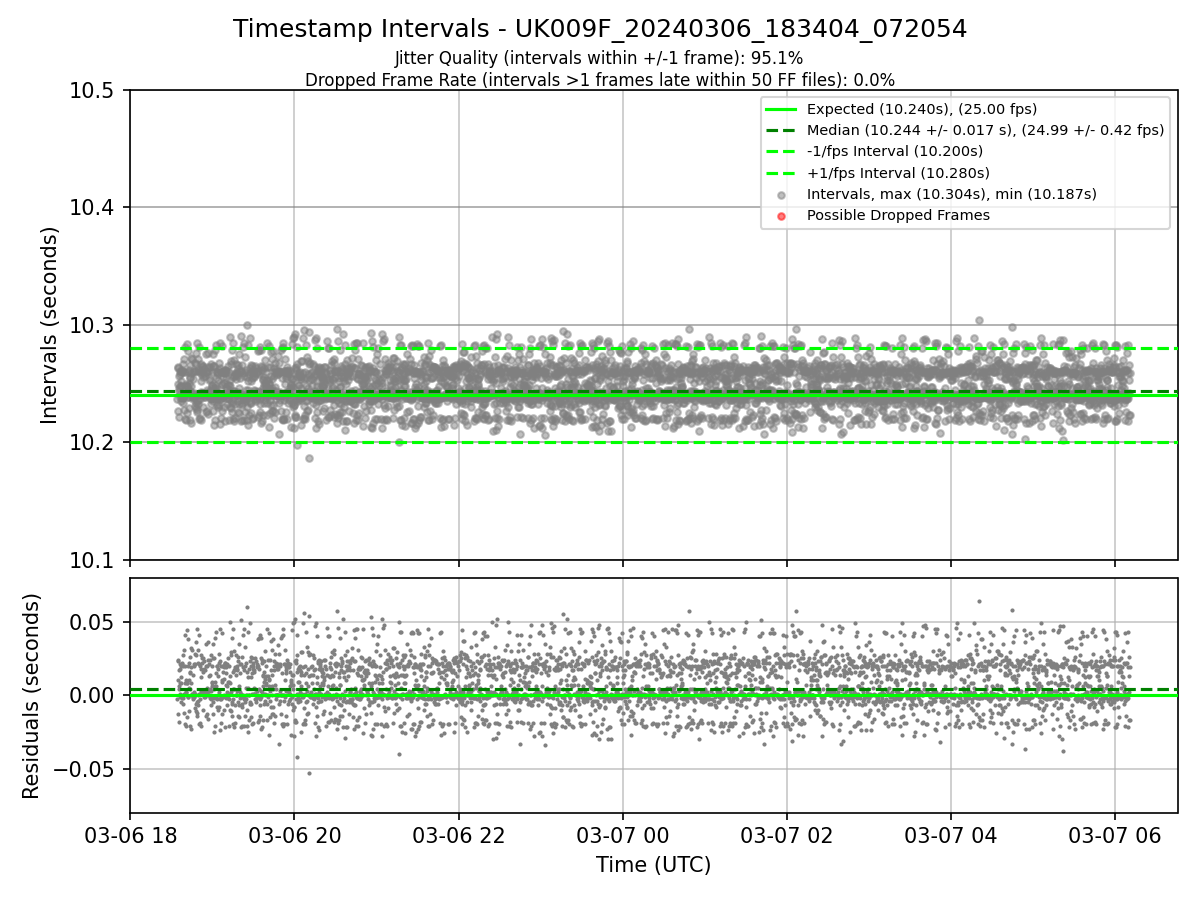The width and height of the screenshot is (1200, 900).
Task: Click the gray Intervals marker in legend
Action: [782, 195]
